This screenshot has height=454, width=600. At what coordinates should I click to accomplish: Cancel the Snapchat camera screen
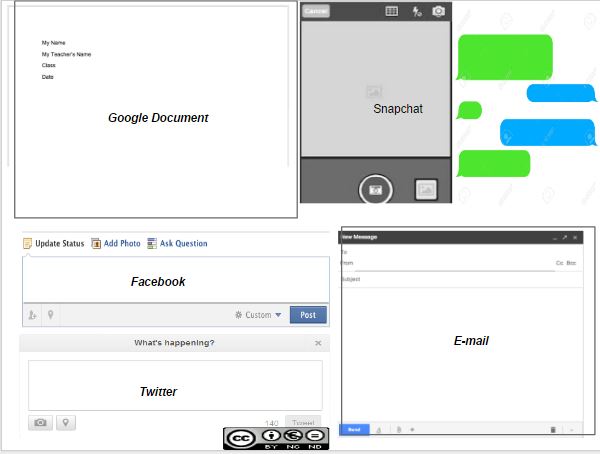point(315,11)
